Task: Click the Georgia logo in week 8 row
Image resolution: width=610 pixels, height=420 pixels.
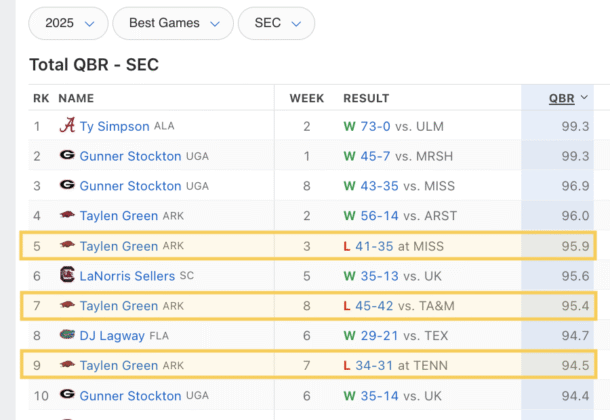Action: click(x=67, y=186)
